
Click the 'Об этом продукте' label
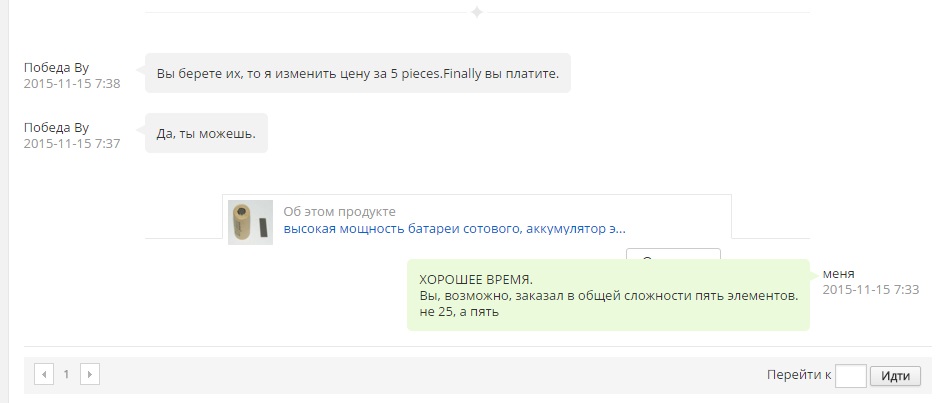point(339,212)
